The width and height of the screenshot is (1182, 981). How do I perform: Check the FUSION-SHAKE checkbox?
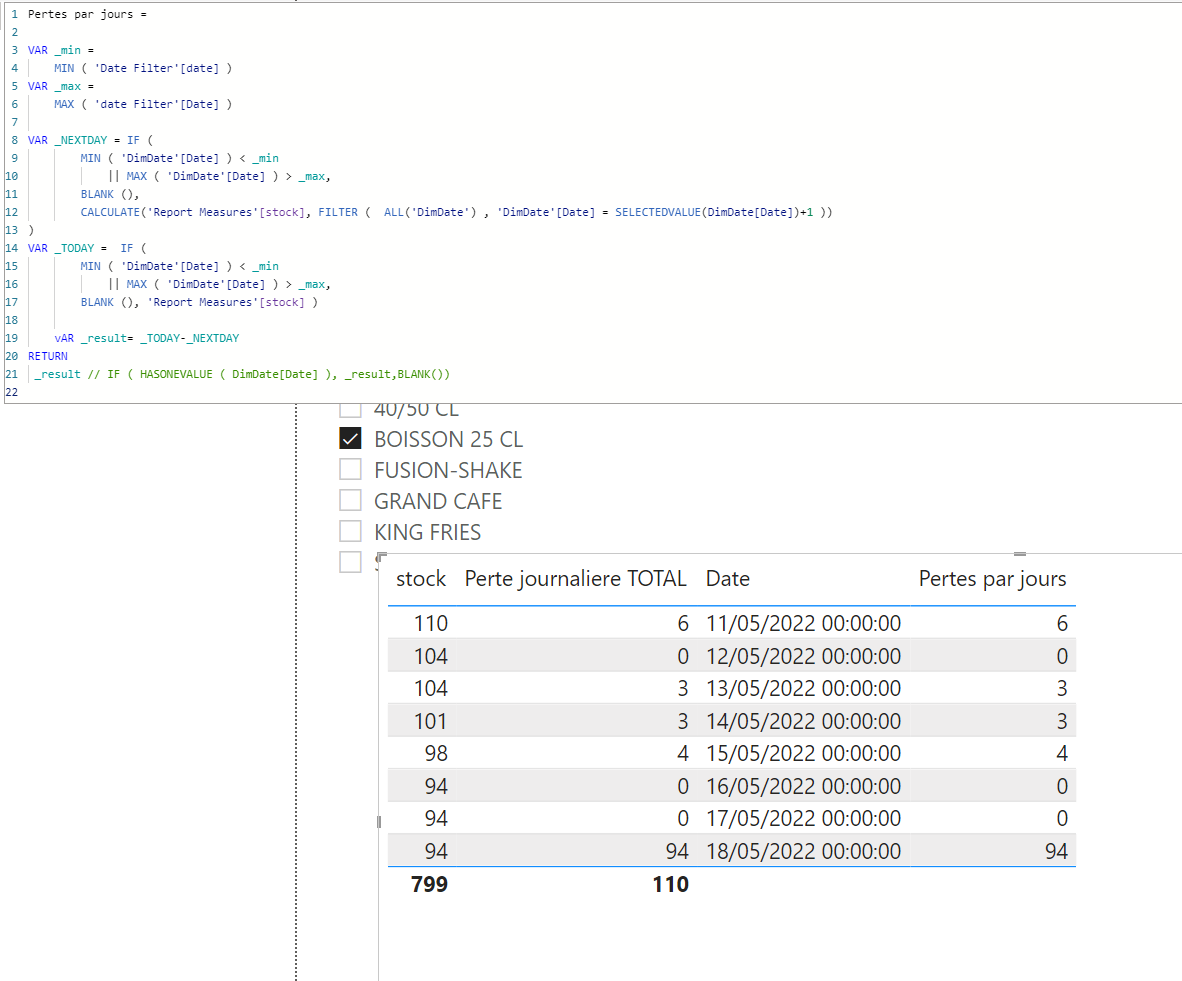pyautogui.click(x=350, y=469)
